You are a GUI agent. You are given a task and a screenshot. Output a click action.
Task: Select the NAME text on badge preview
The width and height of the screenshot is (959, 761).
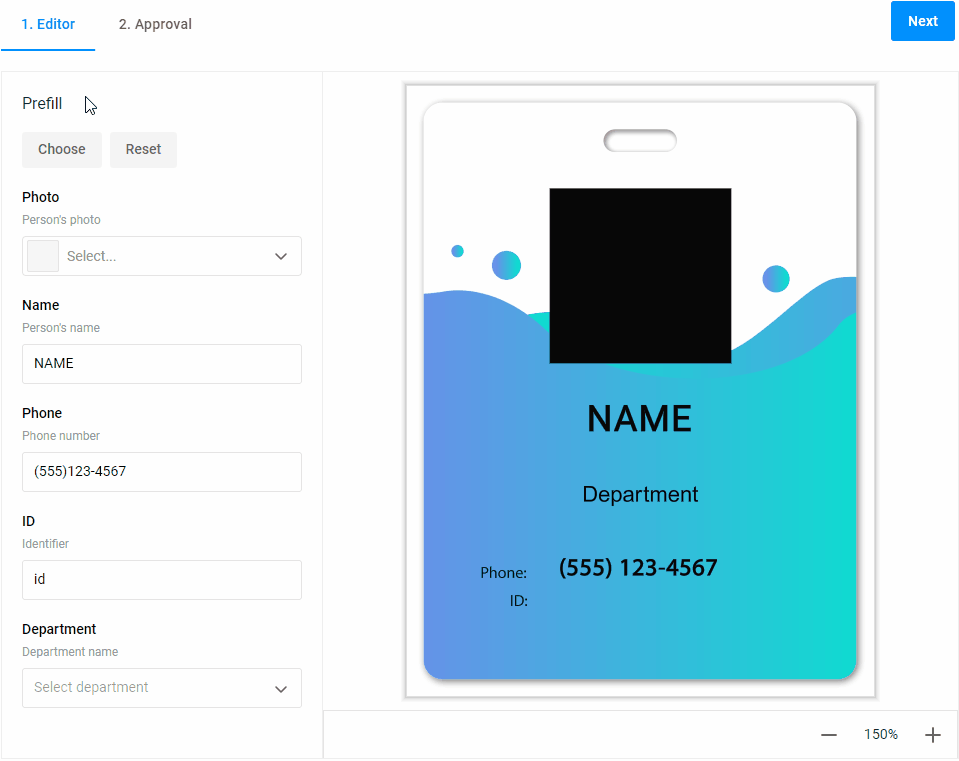coord(640,419)
